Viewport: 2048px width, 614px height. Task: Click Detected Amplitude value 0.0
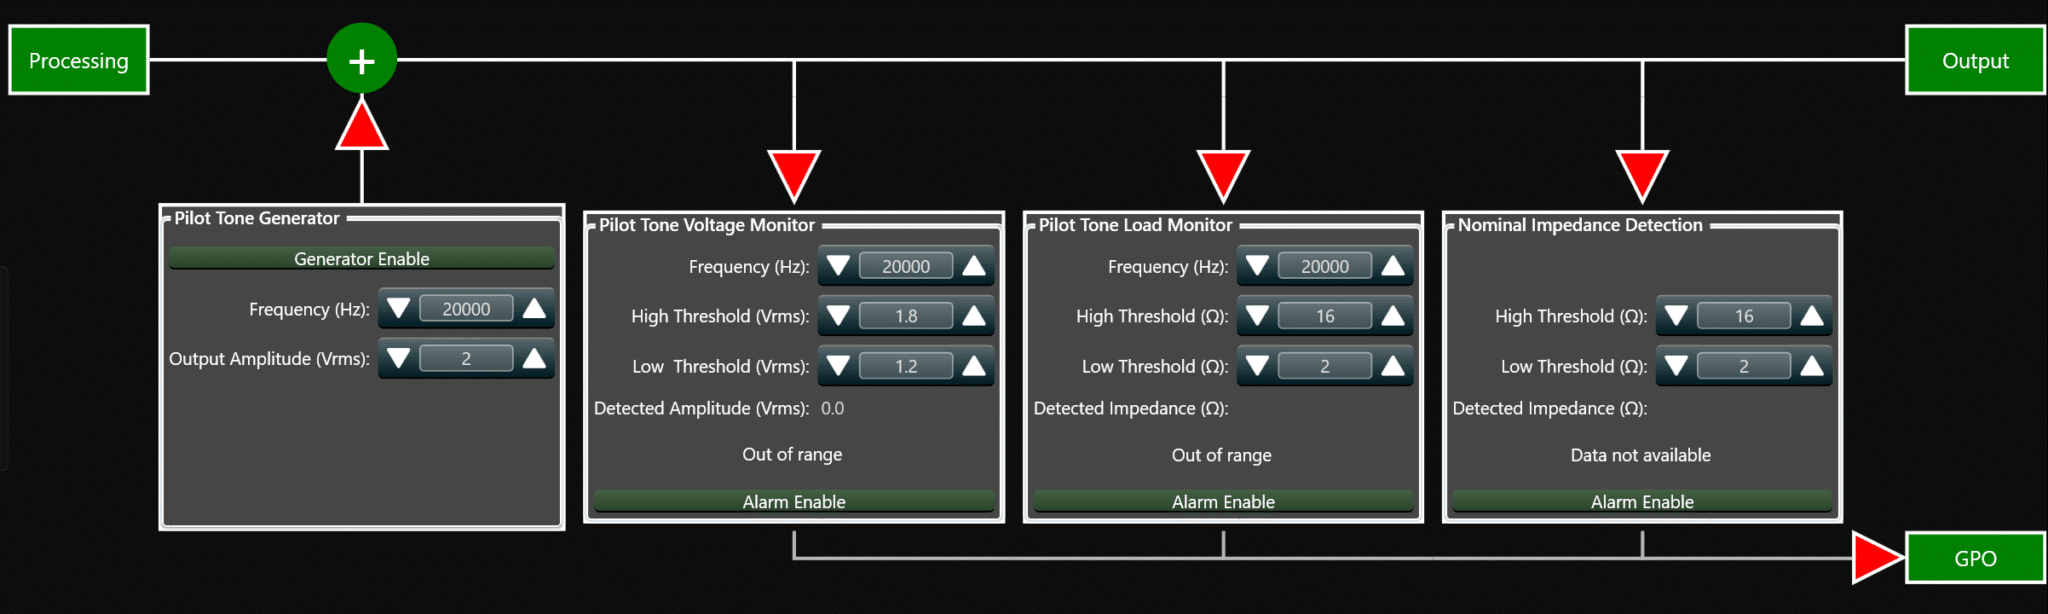click(x=832, y=408)
